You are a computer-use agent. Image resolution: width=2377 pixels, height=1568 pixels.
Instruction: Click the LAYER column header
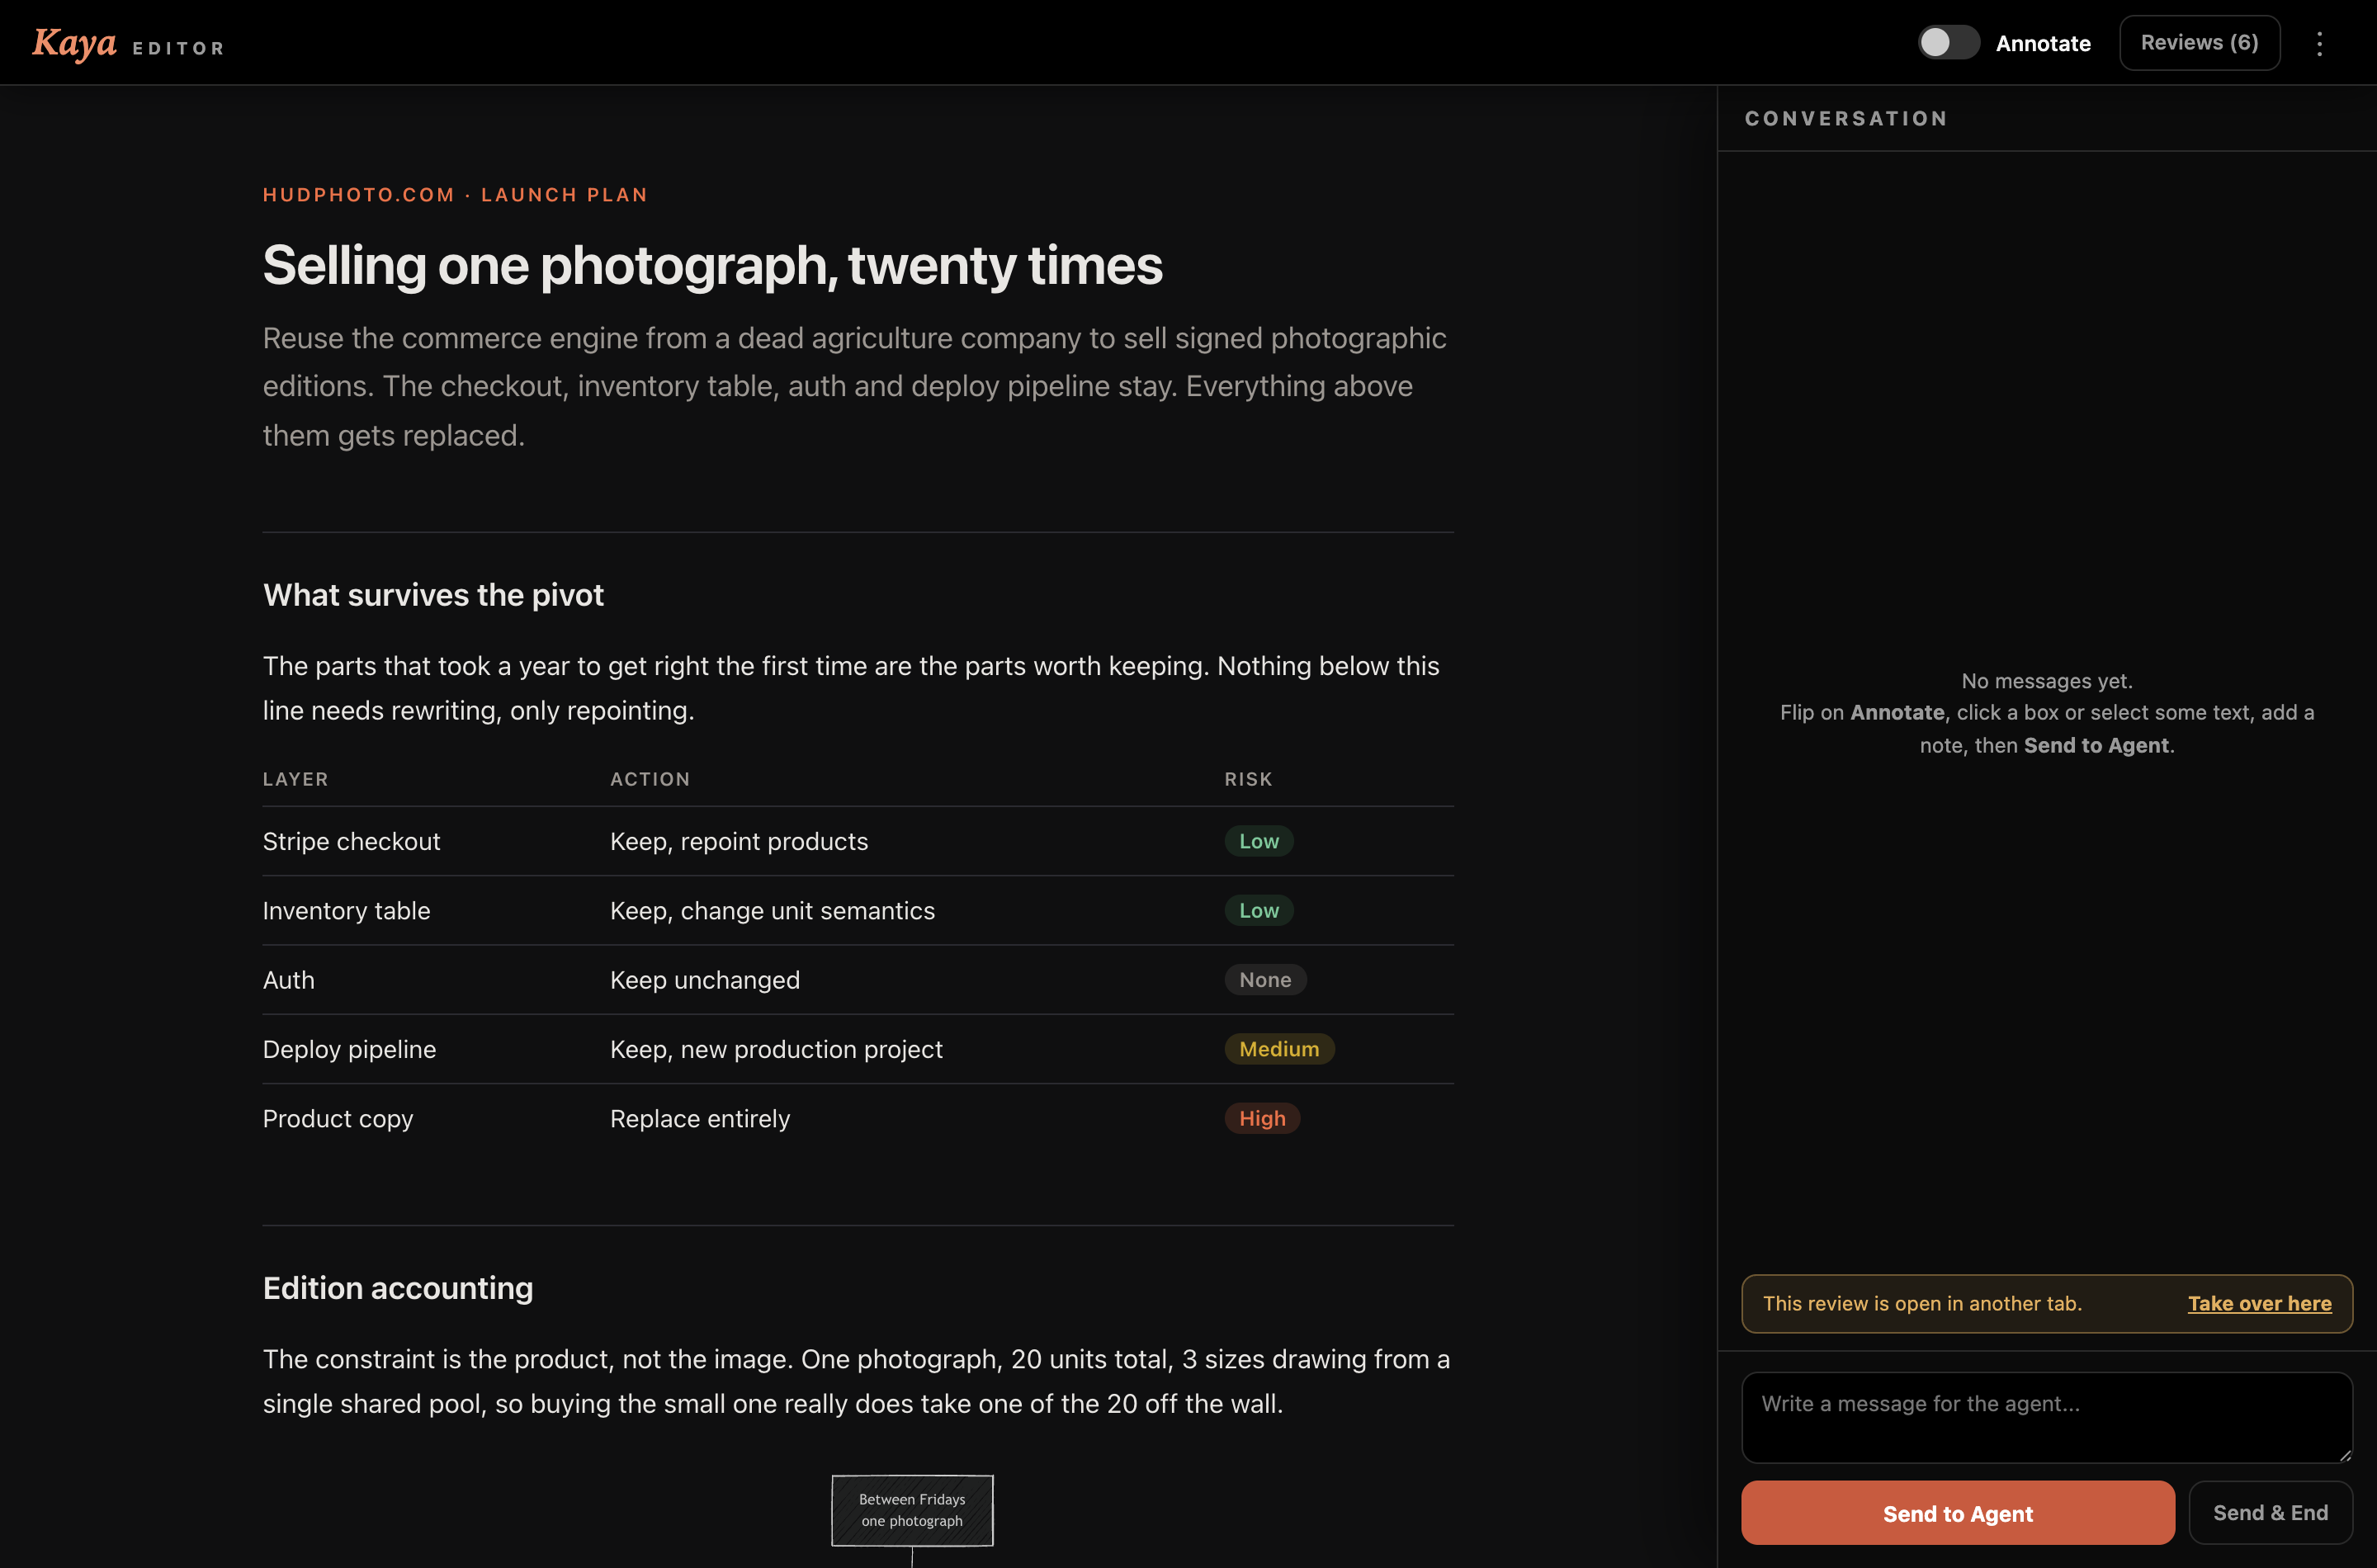point(295,779)
